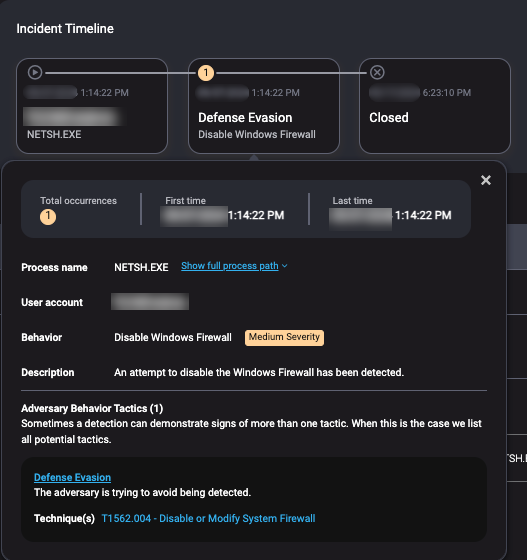Click the Medium Severity badge

[284, 338]
